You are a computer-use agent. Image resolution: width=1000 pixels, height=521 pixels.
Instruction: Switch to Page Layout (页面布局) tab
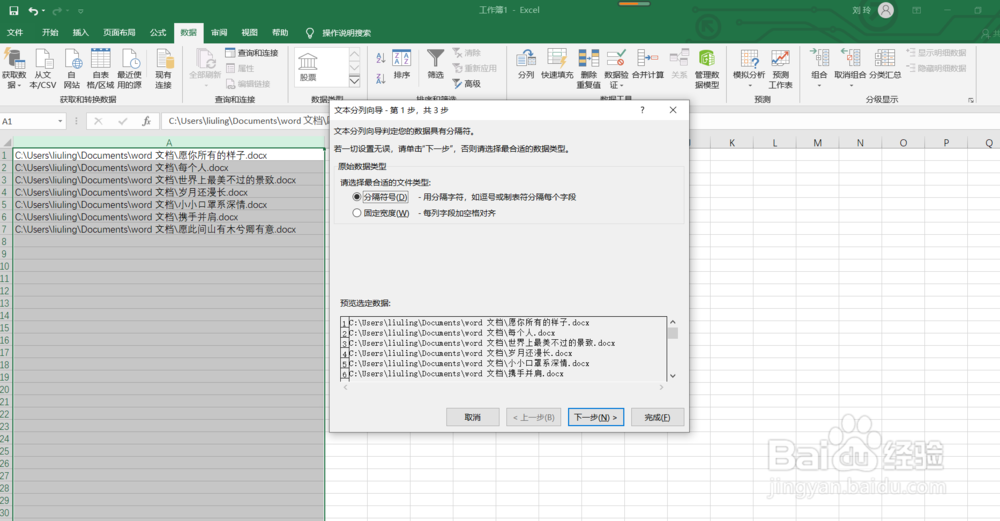119,33
